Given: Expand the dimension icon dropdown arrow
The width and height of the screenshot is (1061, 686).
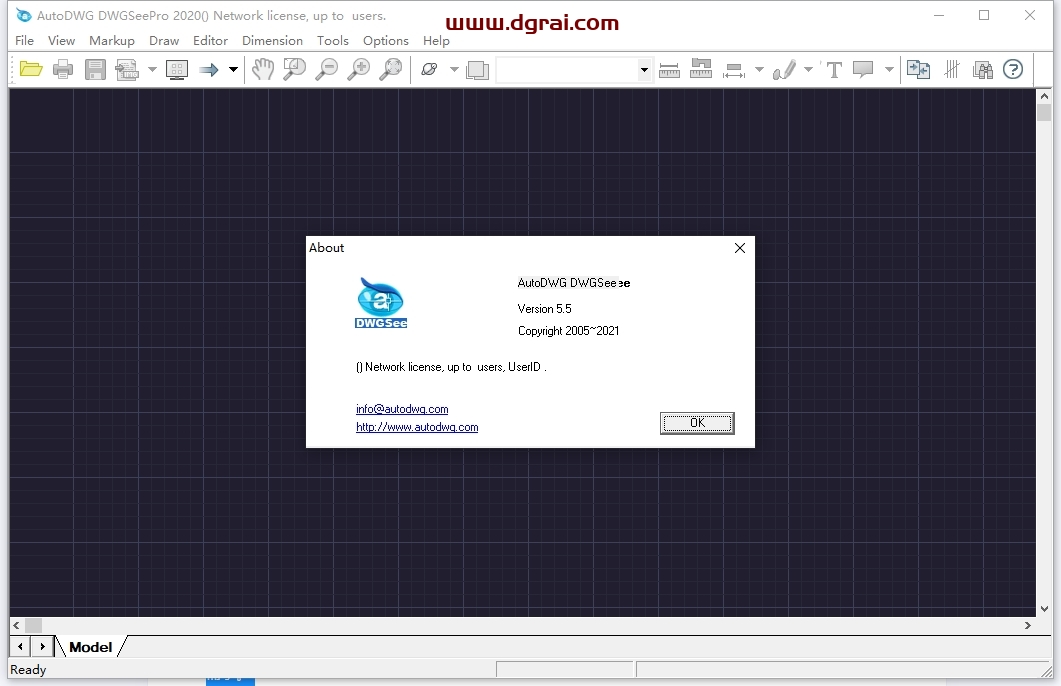Looking at the screenshot, I should pos(759,69).
